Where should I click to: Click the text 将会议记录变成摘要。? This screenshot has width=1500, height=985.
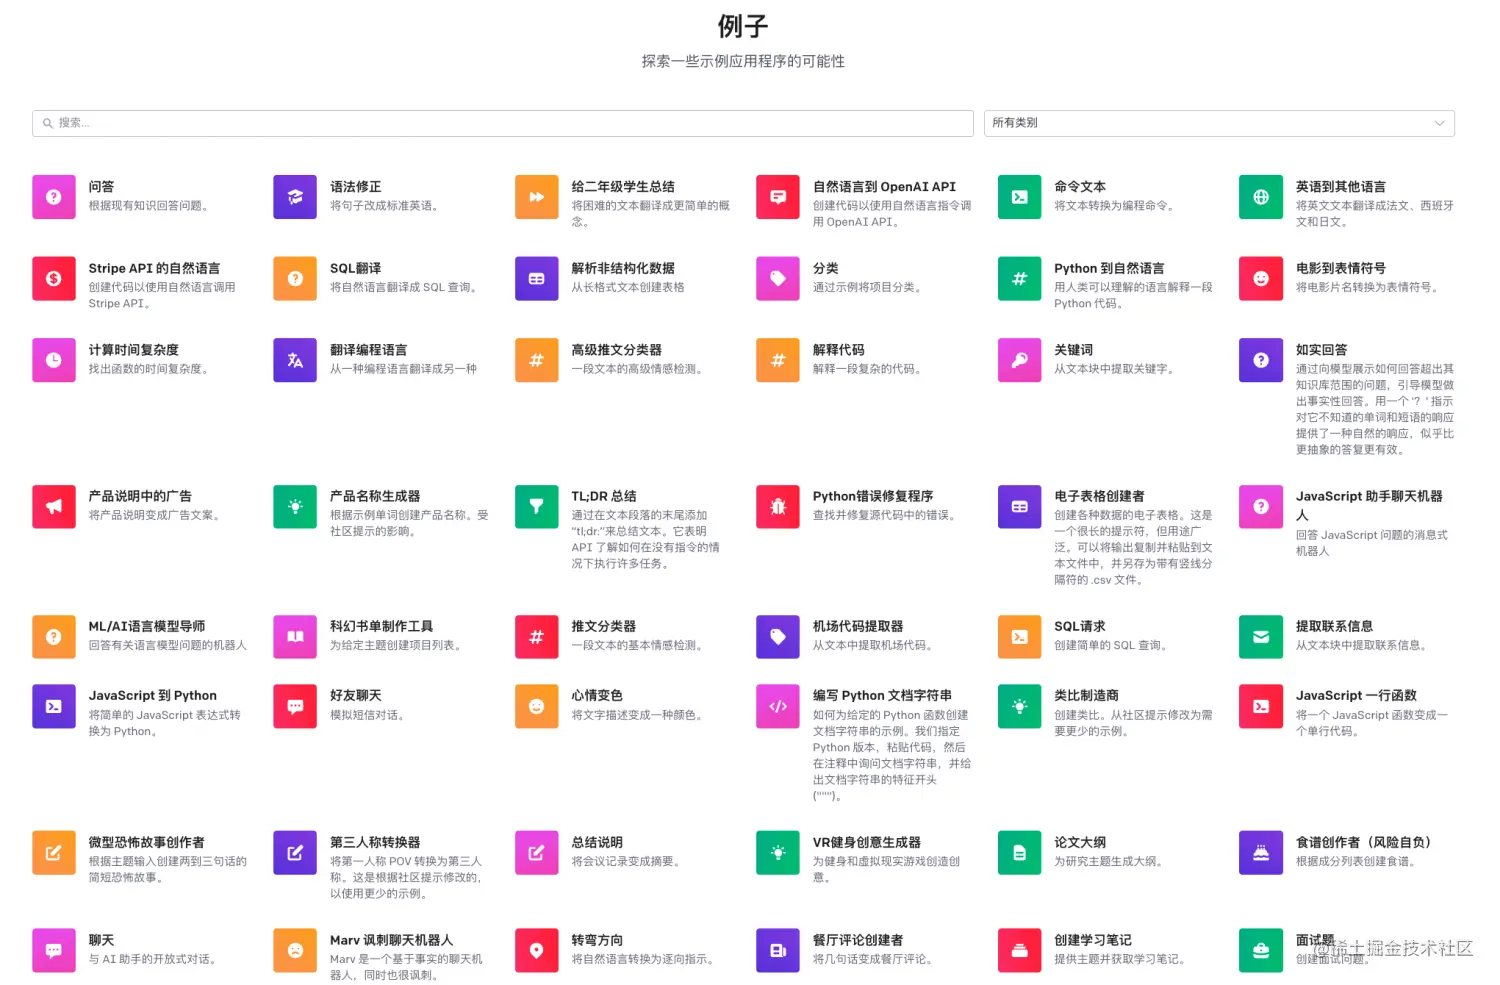tap(627, 861)
